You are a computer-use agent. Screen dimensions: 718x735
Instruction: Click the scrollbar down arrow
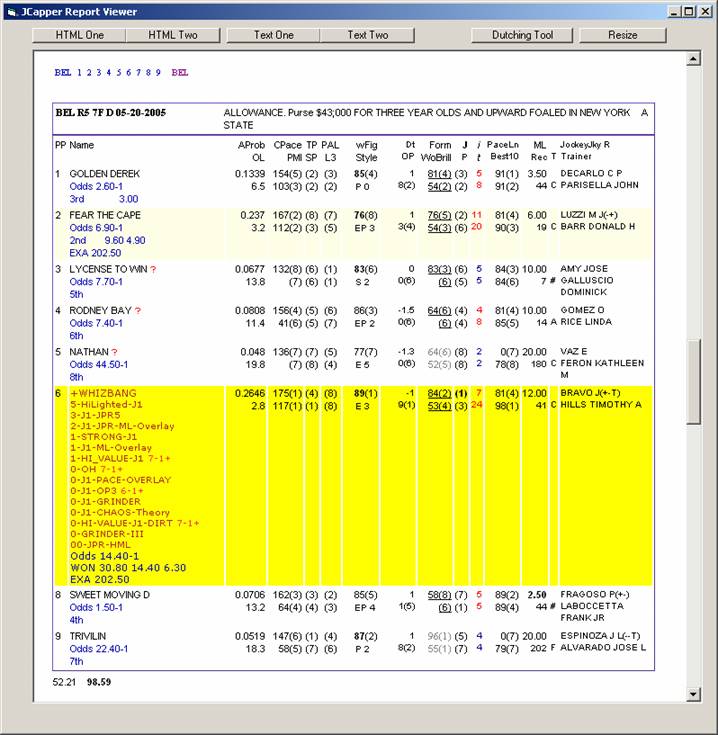693,694
